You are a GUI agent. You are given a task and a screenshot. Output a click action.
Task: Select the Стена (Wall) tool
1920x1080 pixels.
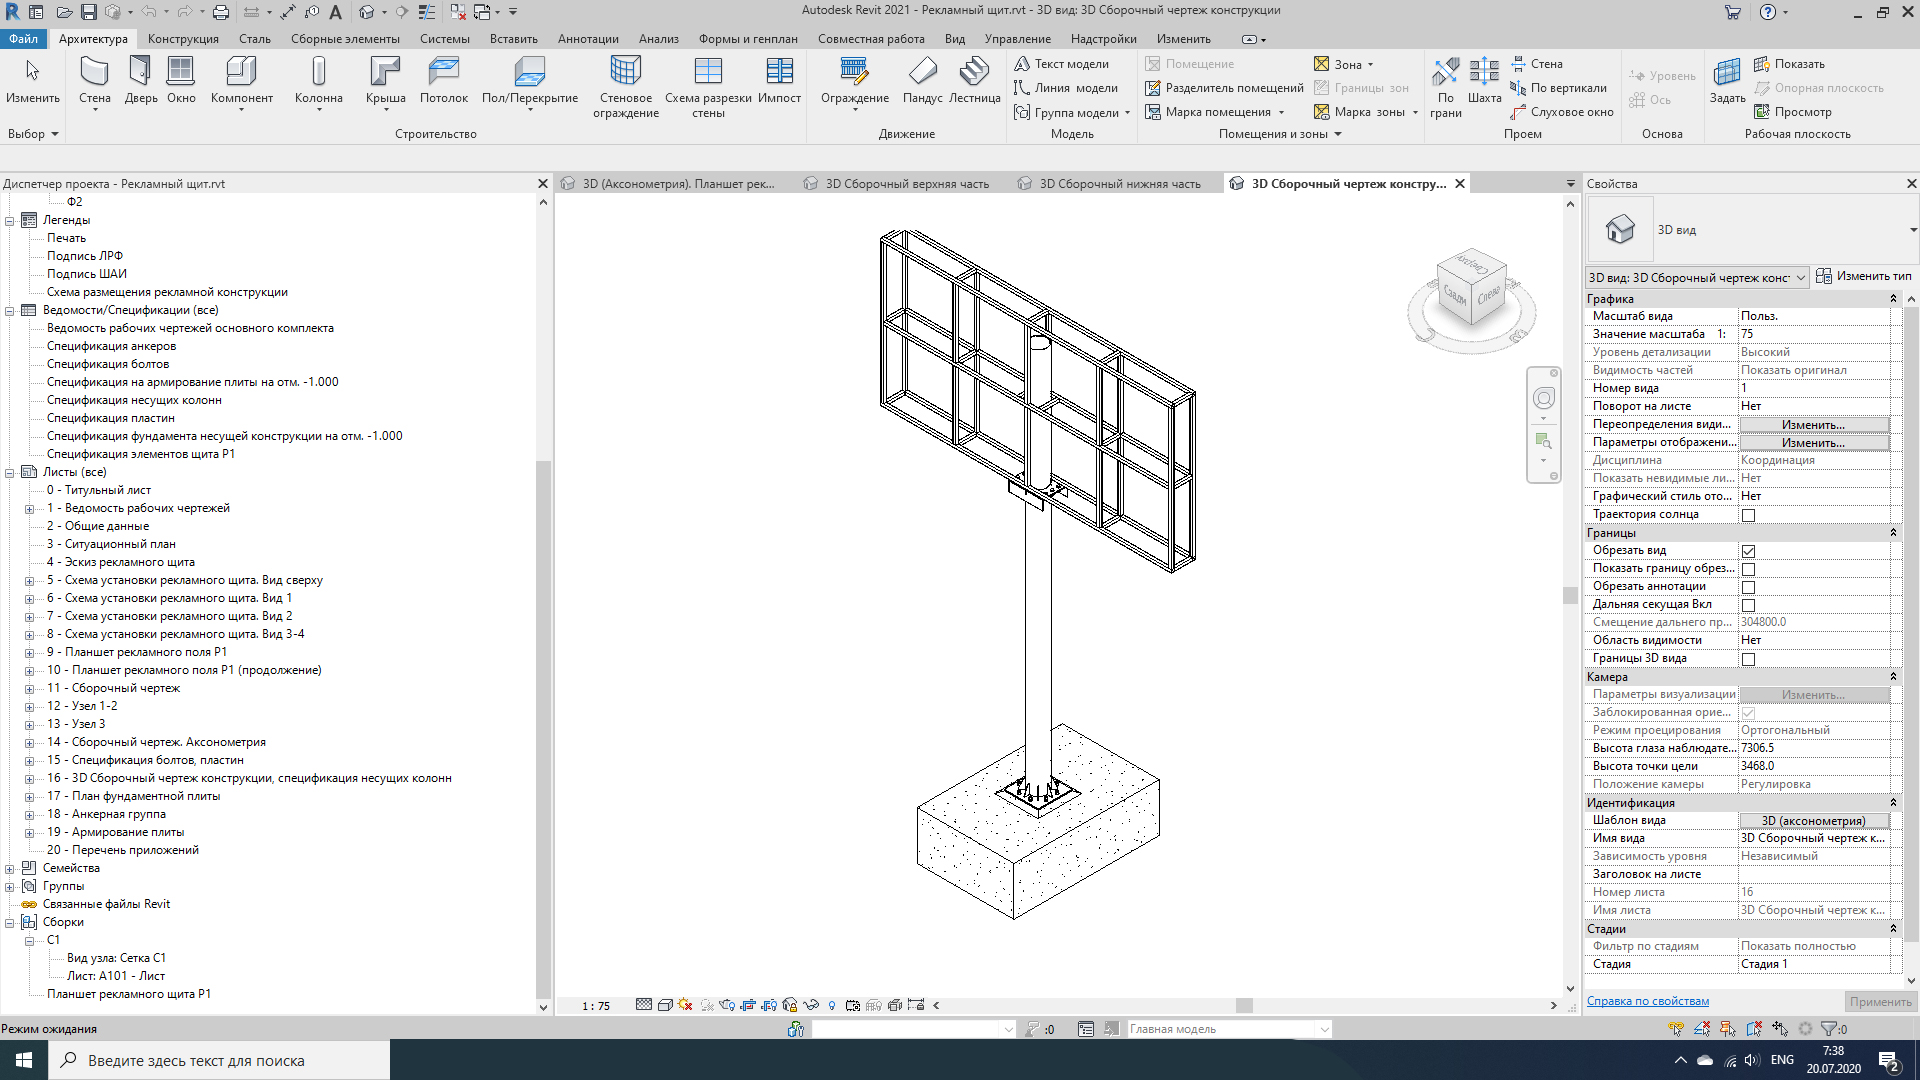(95, 80)
